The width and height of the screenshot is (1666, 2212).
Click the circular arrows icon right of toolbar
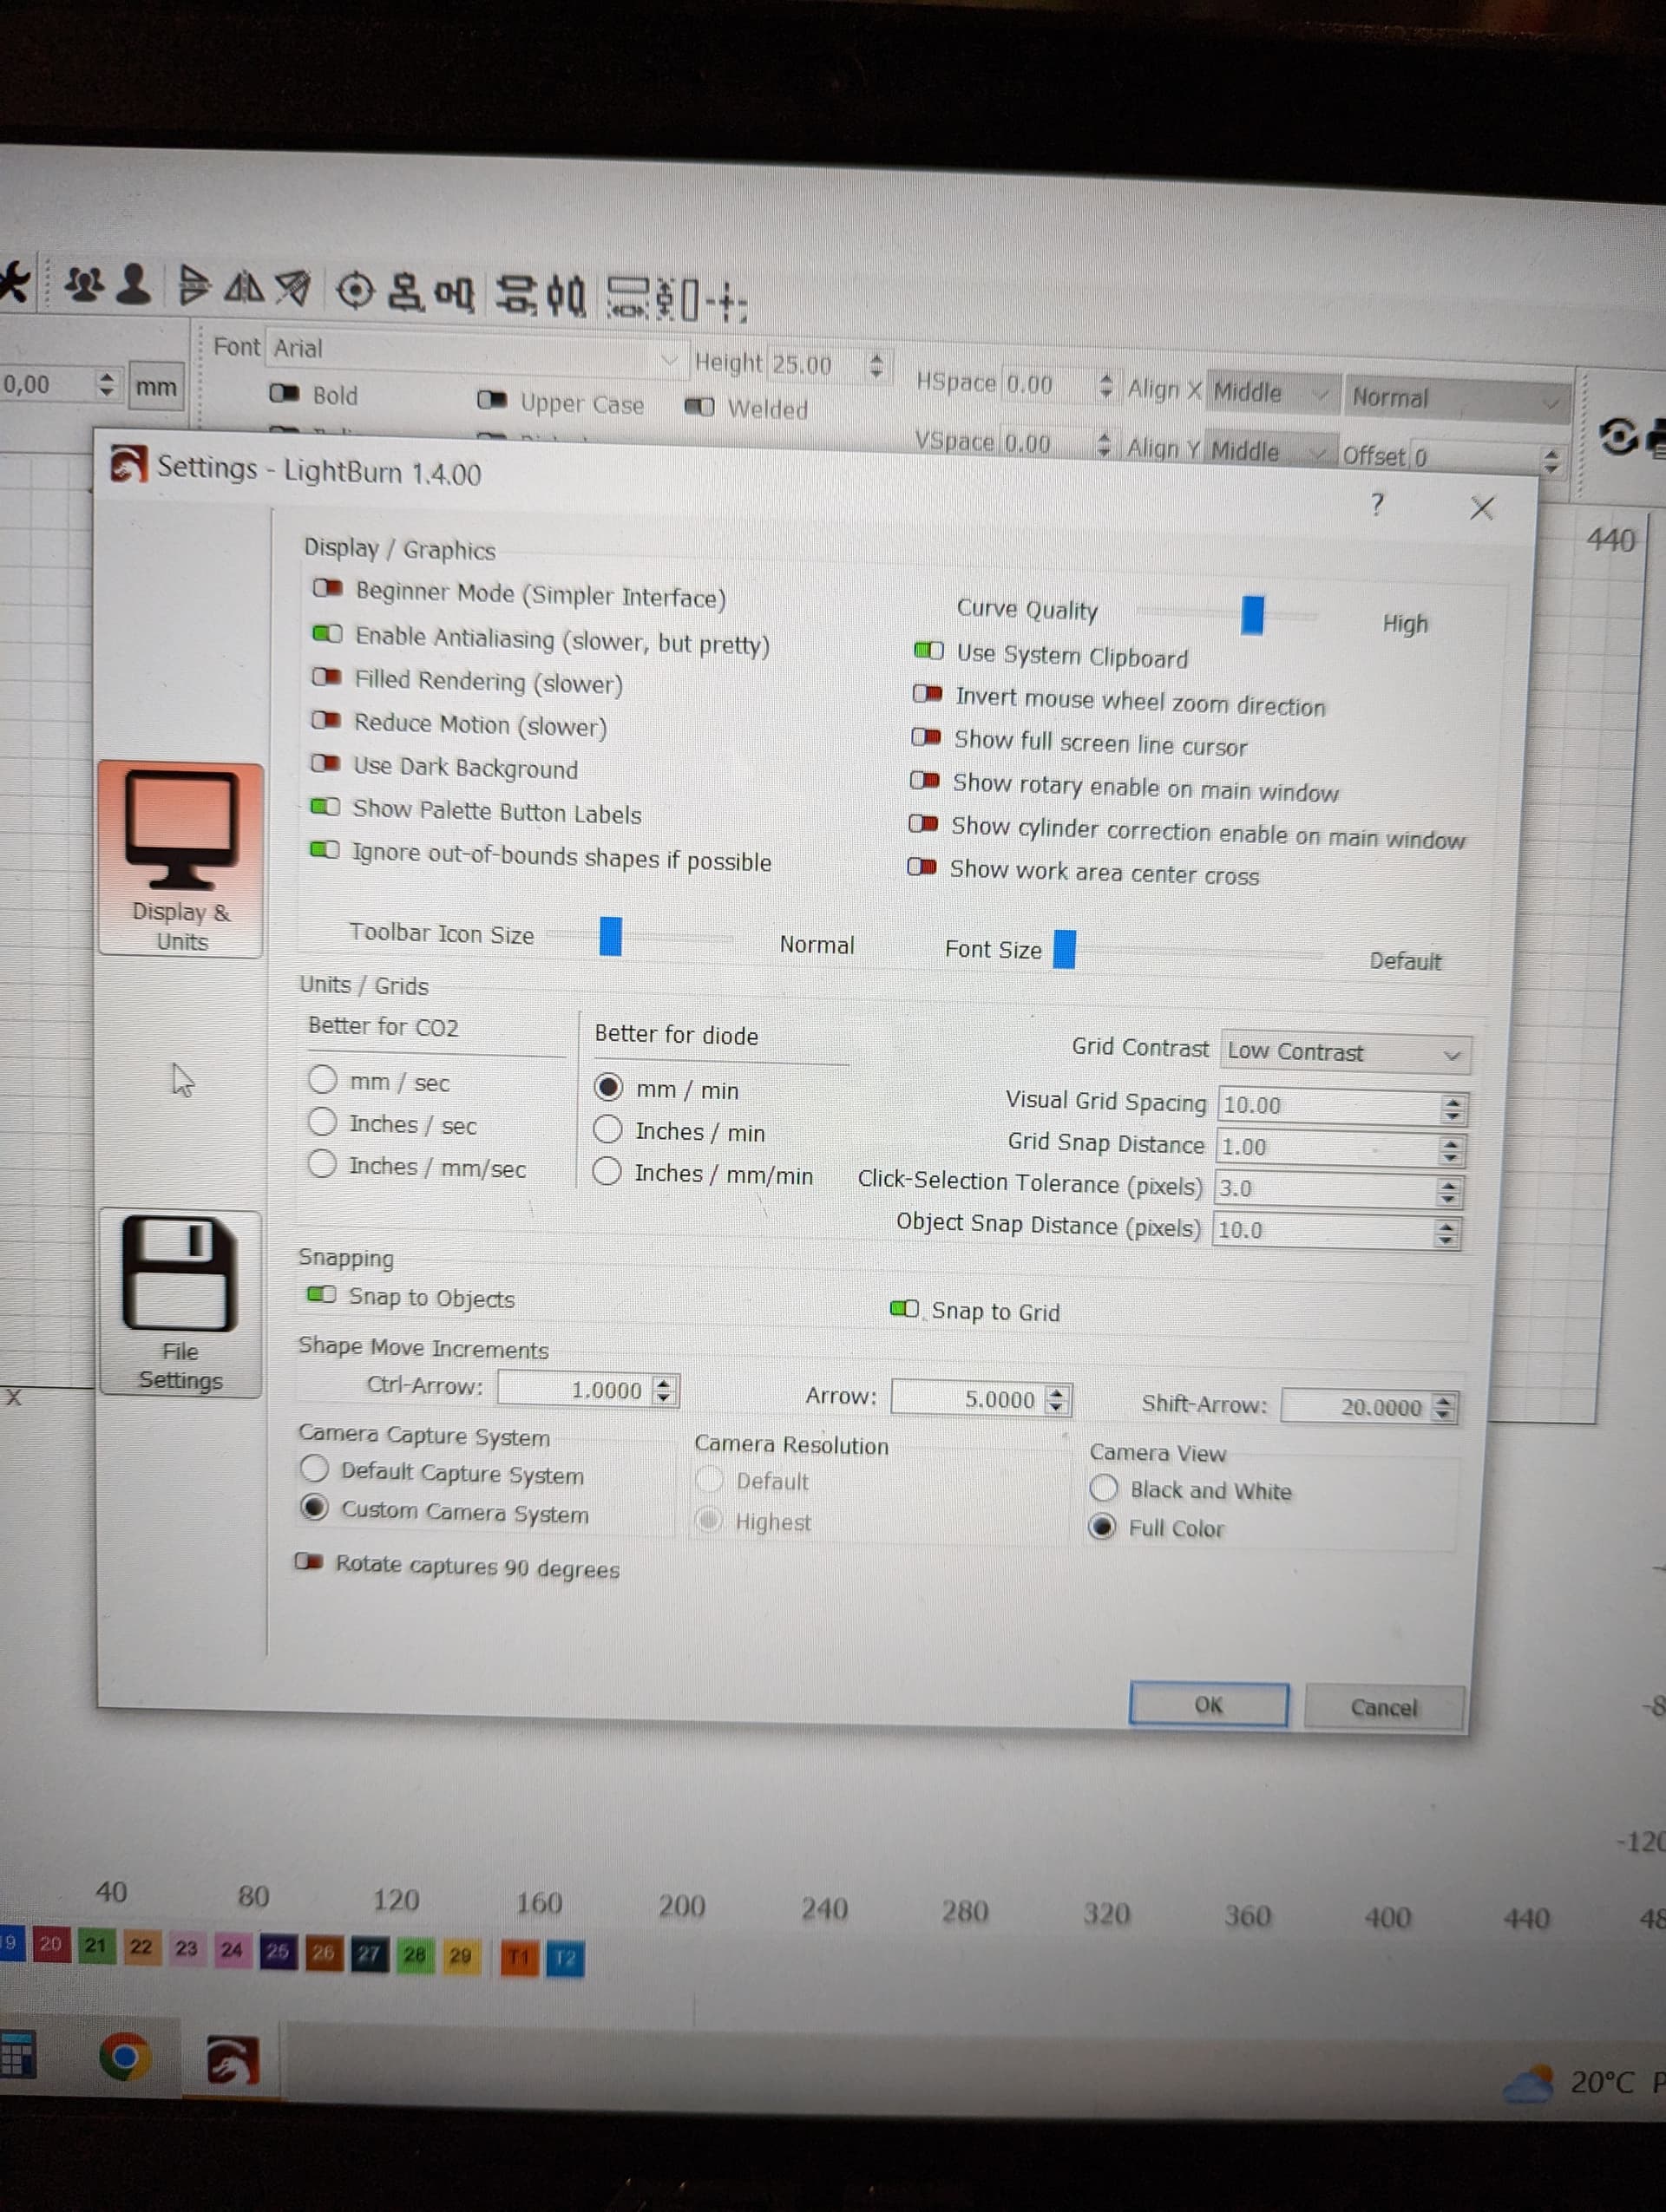1619,437
